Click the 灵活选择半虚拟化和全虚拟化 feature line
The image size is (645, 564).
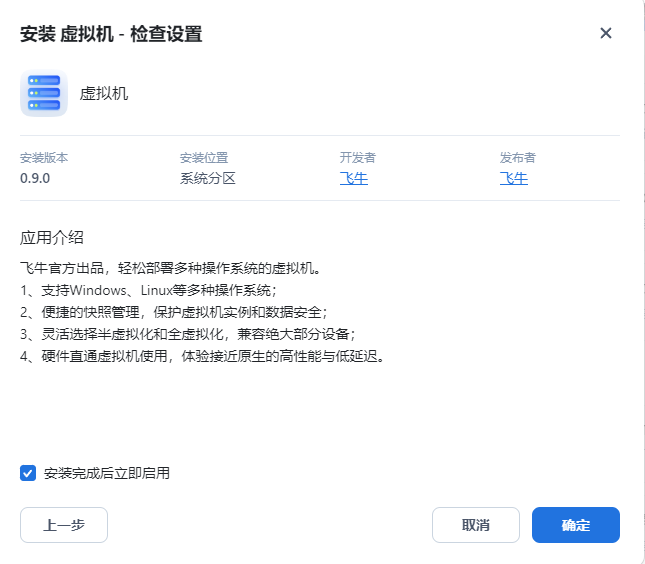[187, 334]
